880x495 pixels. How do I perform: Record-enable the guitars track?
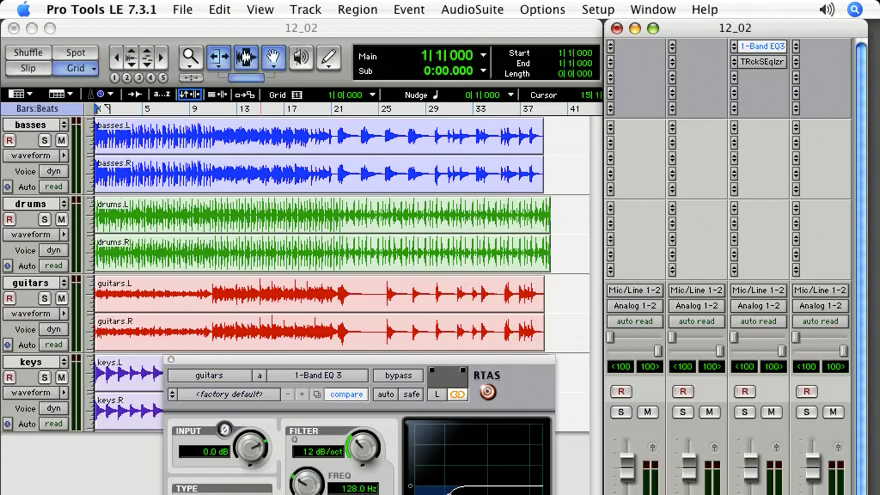click(10, 299)
